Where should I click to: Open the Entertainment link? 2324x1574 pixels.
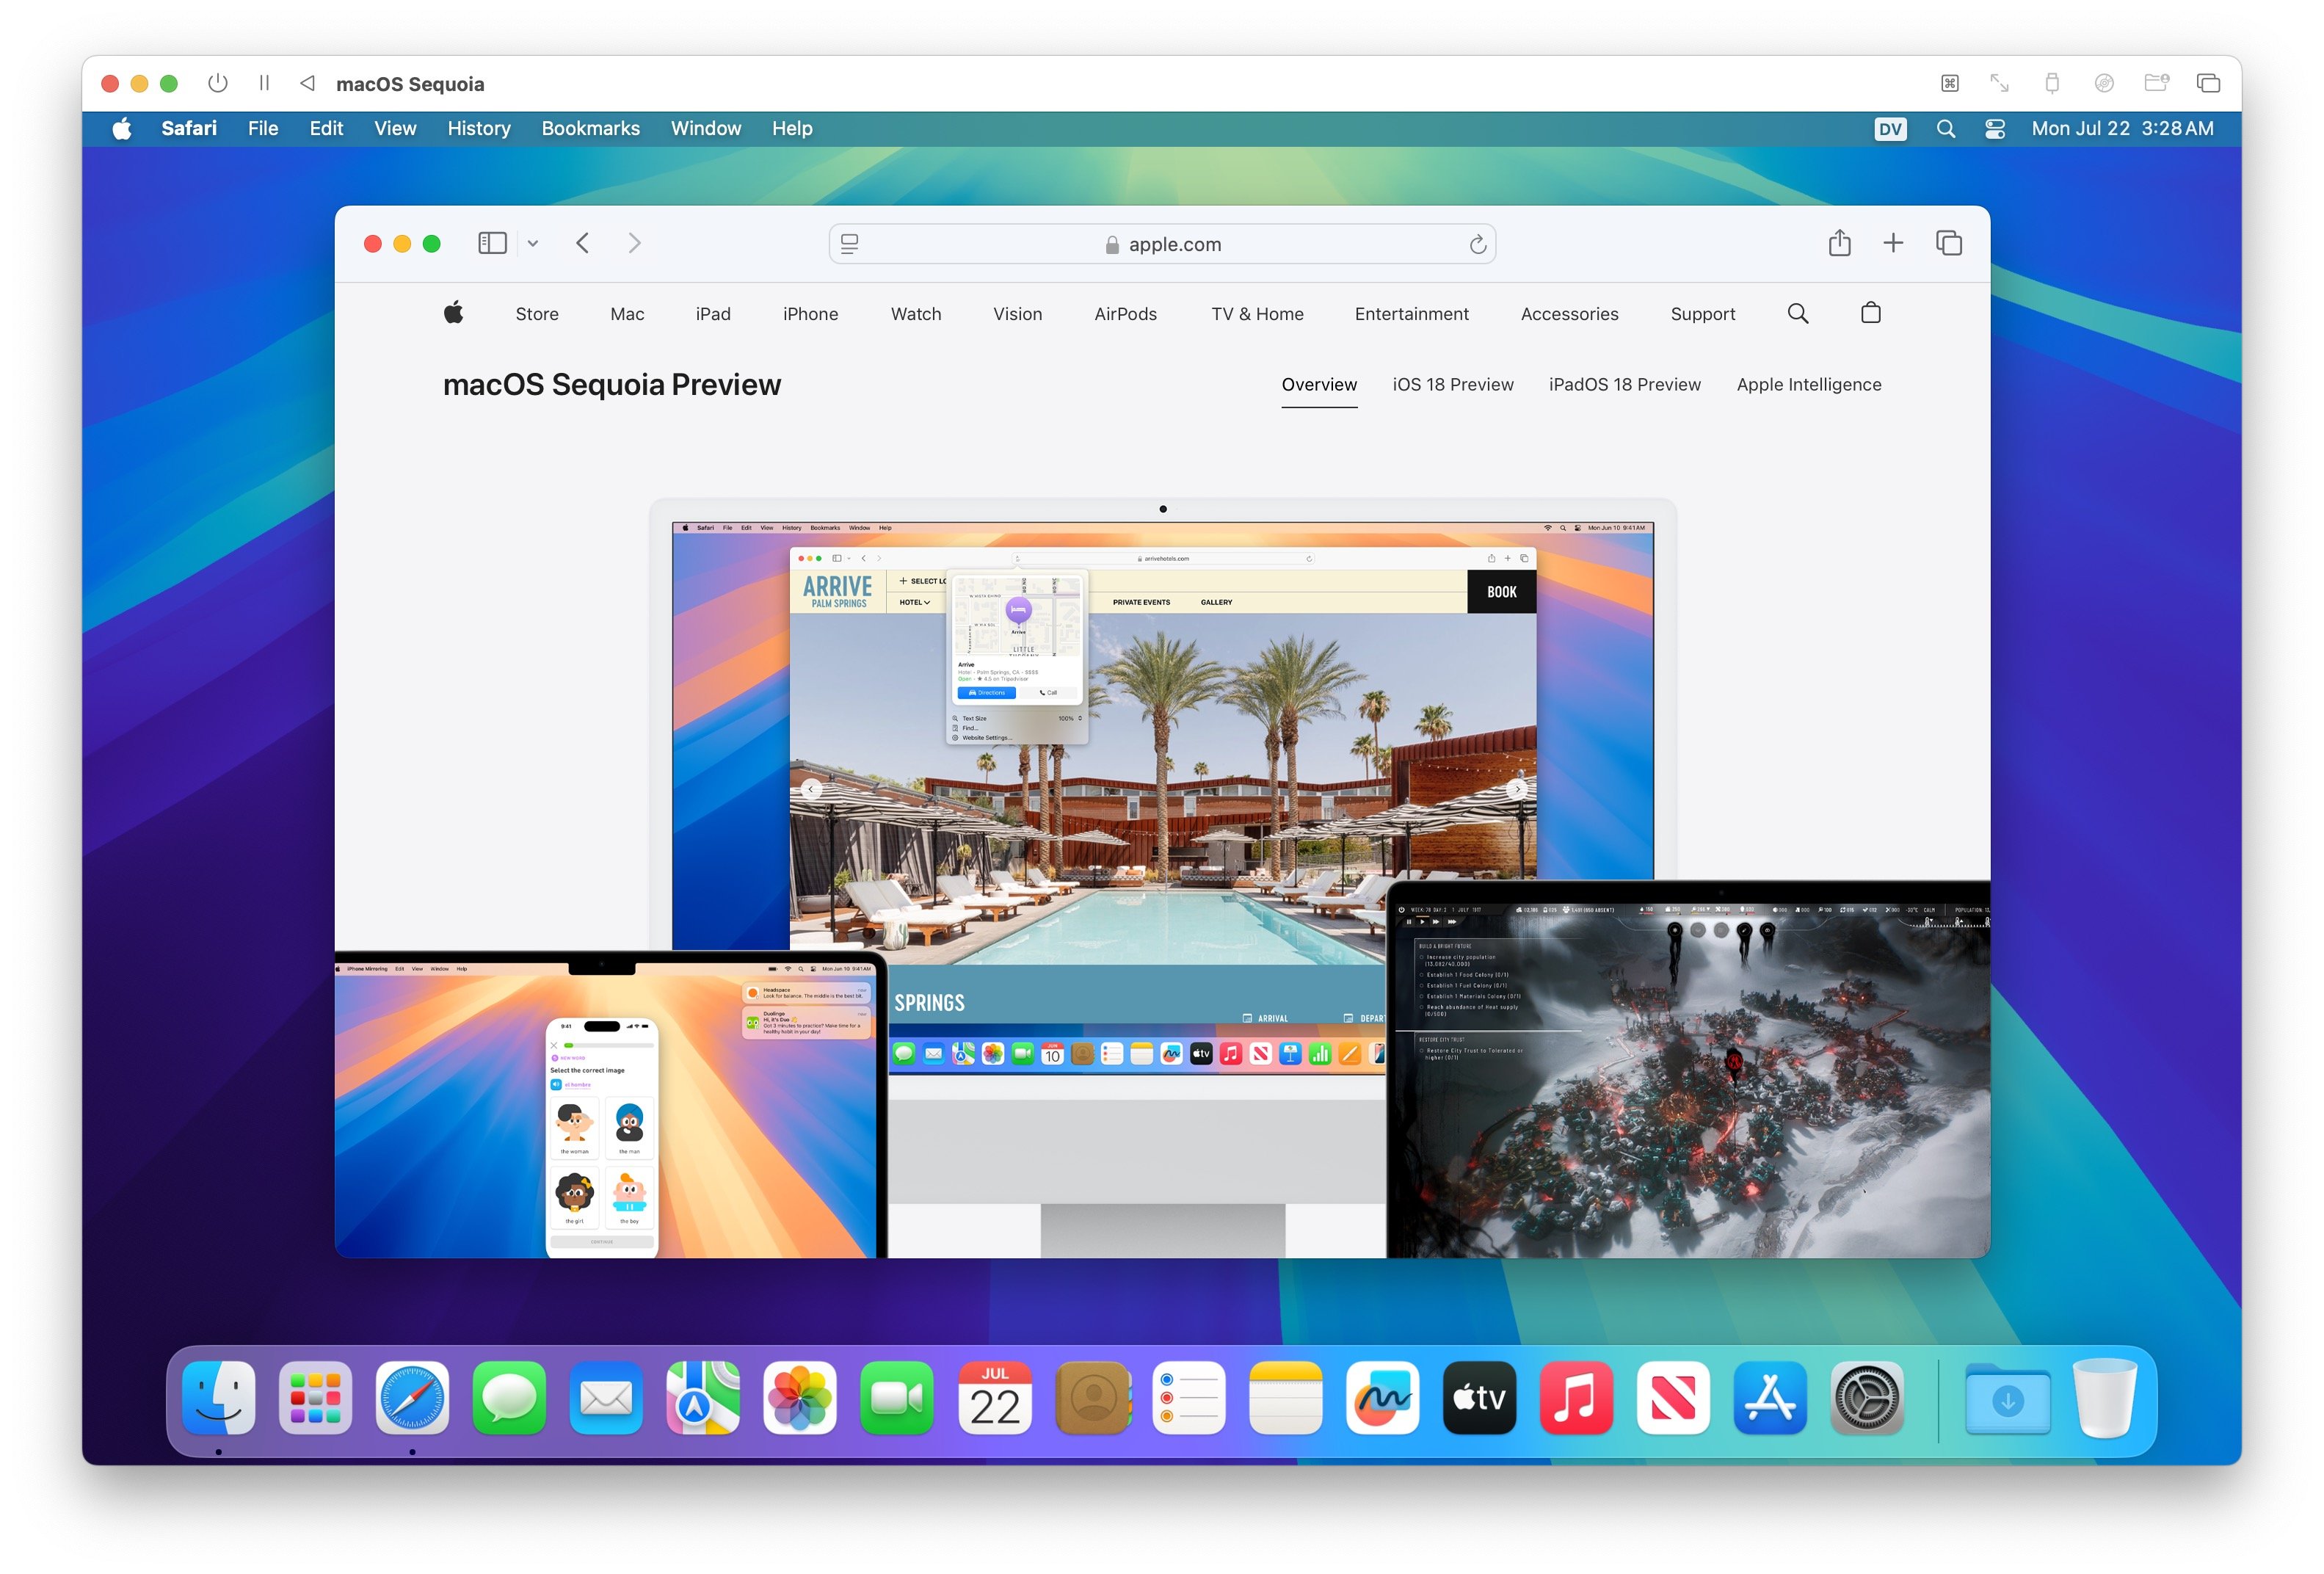click(1411, 314)
